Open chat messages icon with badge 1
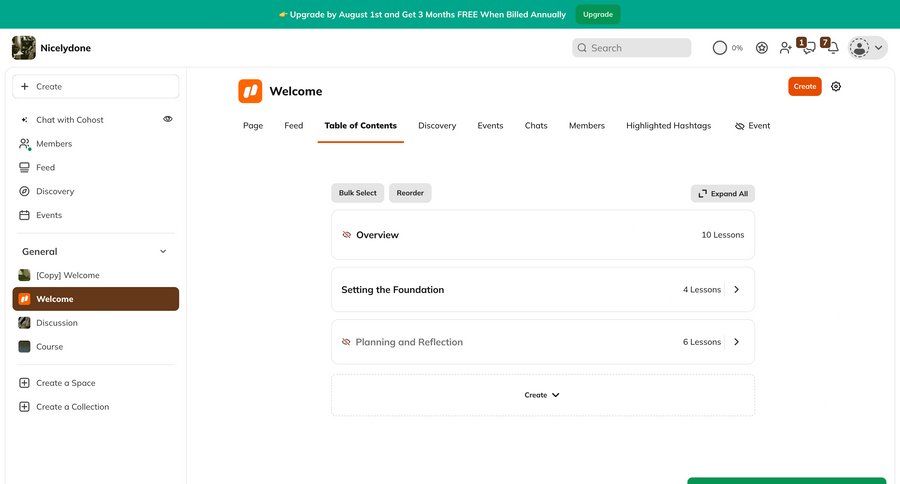The width and height of the screenshot is (900, 484). pyautogui.click(x=807, y=47)
